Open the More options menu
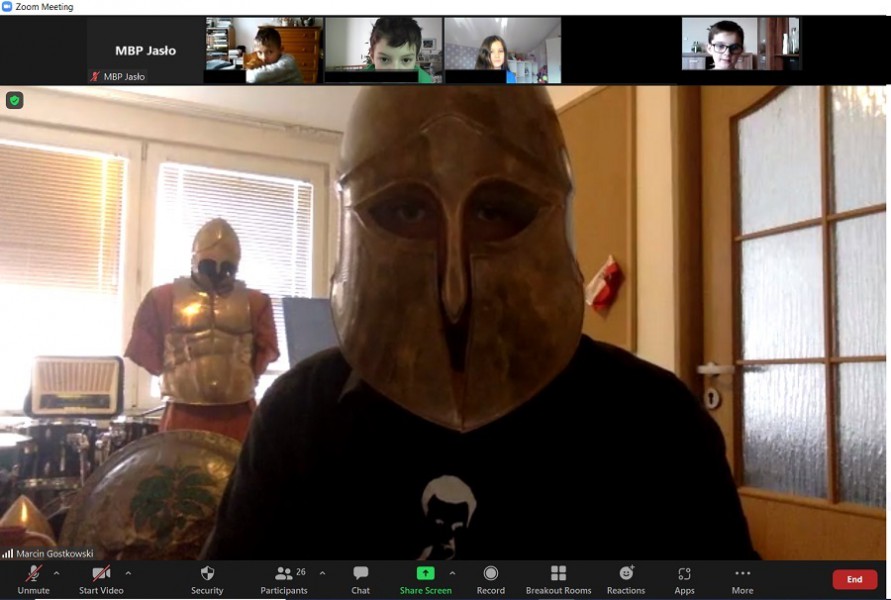This screenshot has width=891, height=600. tap(742, 580)
